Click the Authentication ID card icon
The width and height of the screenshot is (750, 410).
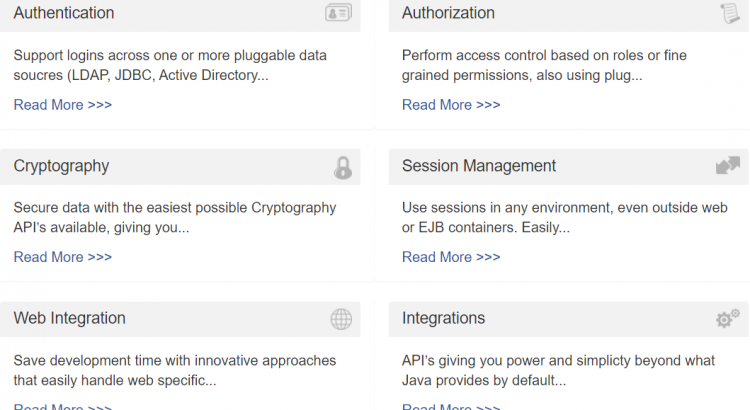(339, 13)
